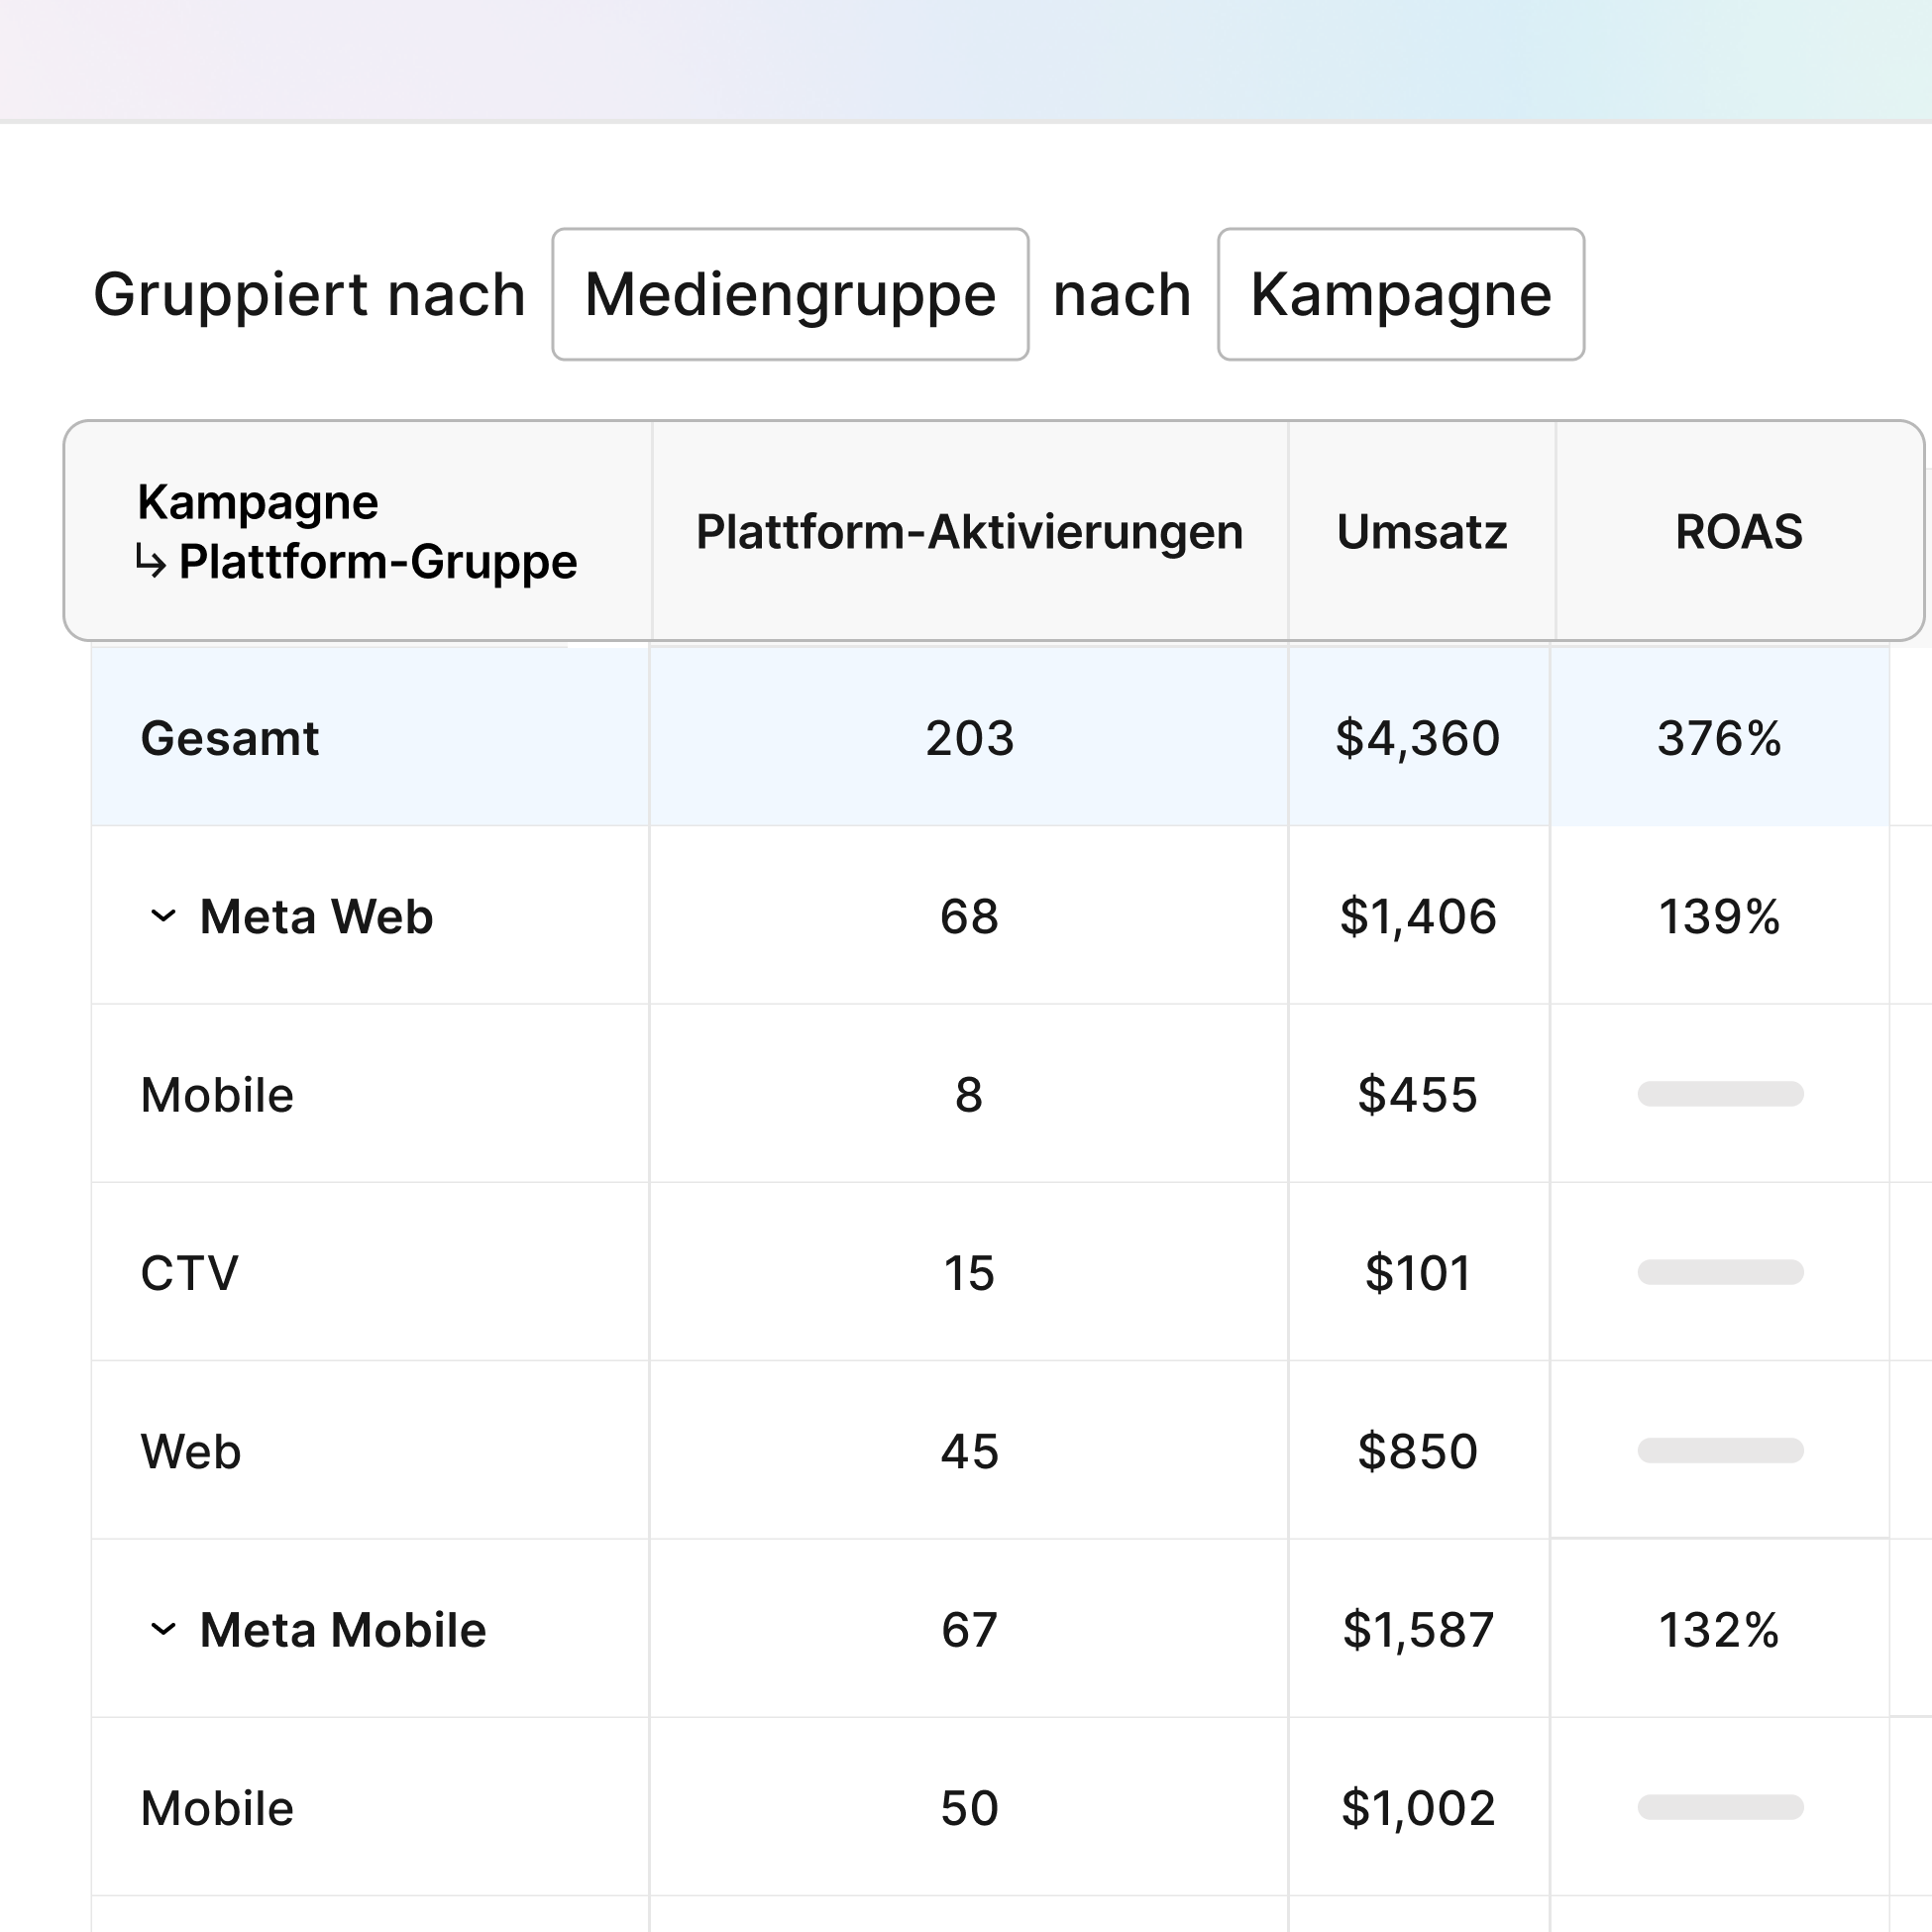Collapse the Meta Web campaign row
1932x1932 pixels.
point(162,916)
